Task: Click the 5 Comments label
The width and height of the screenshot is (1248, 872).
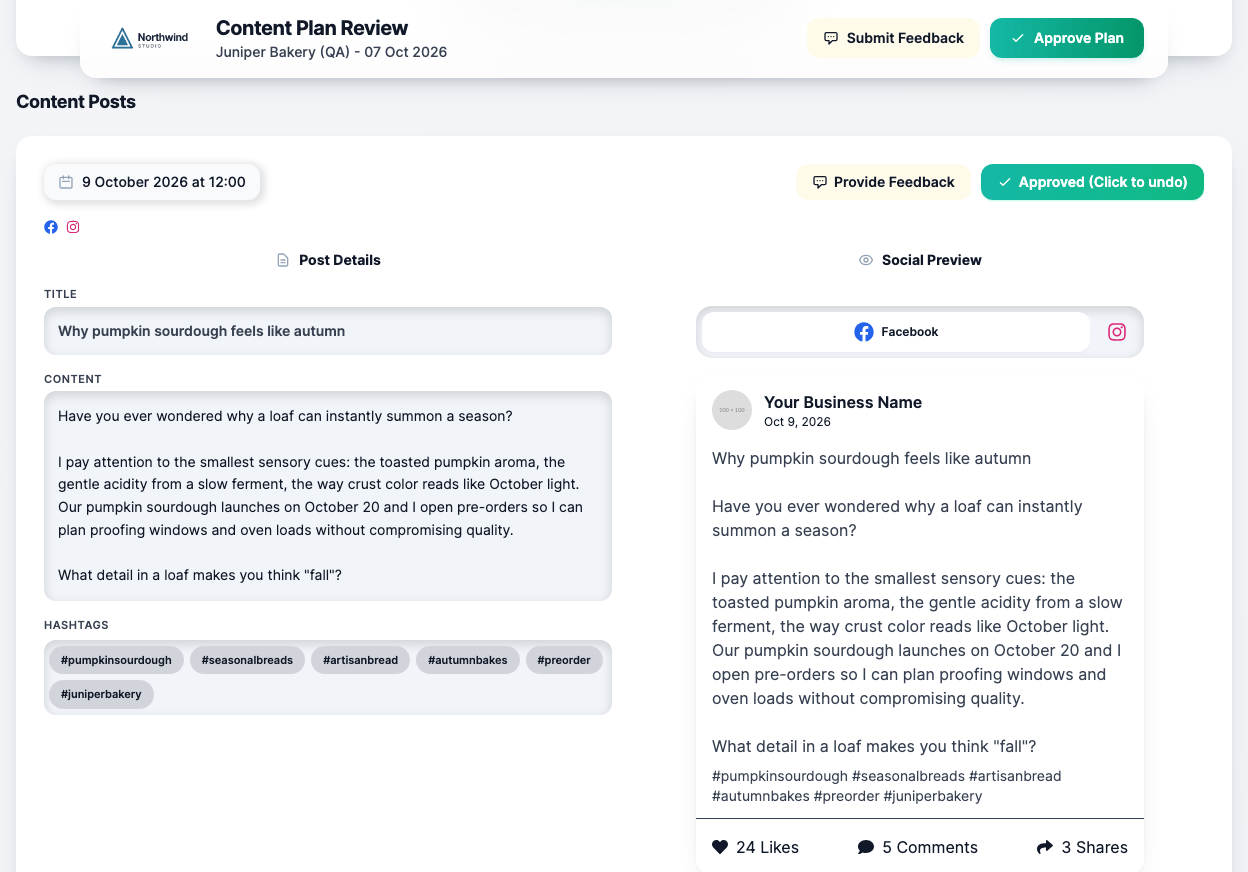Action: 930,847
